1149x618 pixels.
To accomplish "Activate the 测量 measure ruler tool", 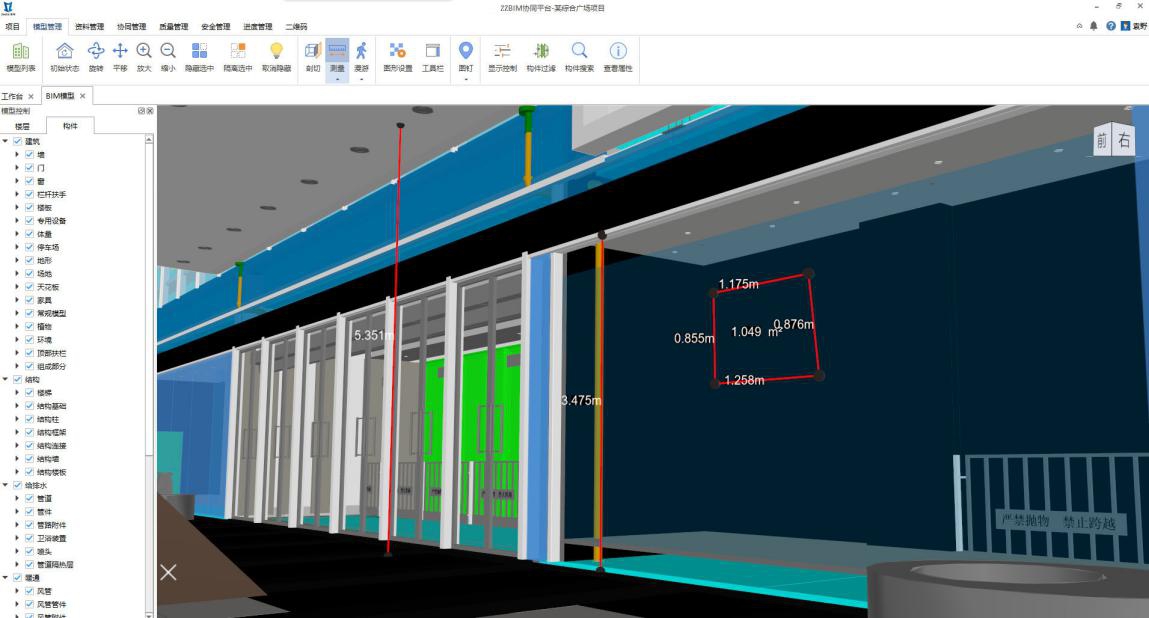I will [x=337, y=56].
